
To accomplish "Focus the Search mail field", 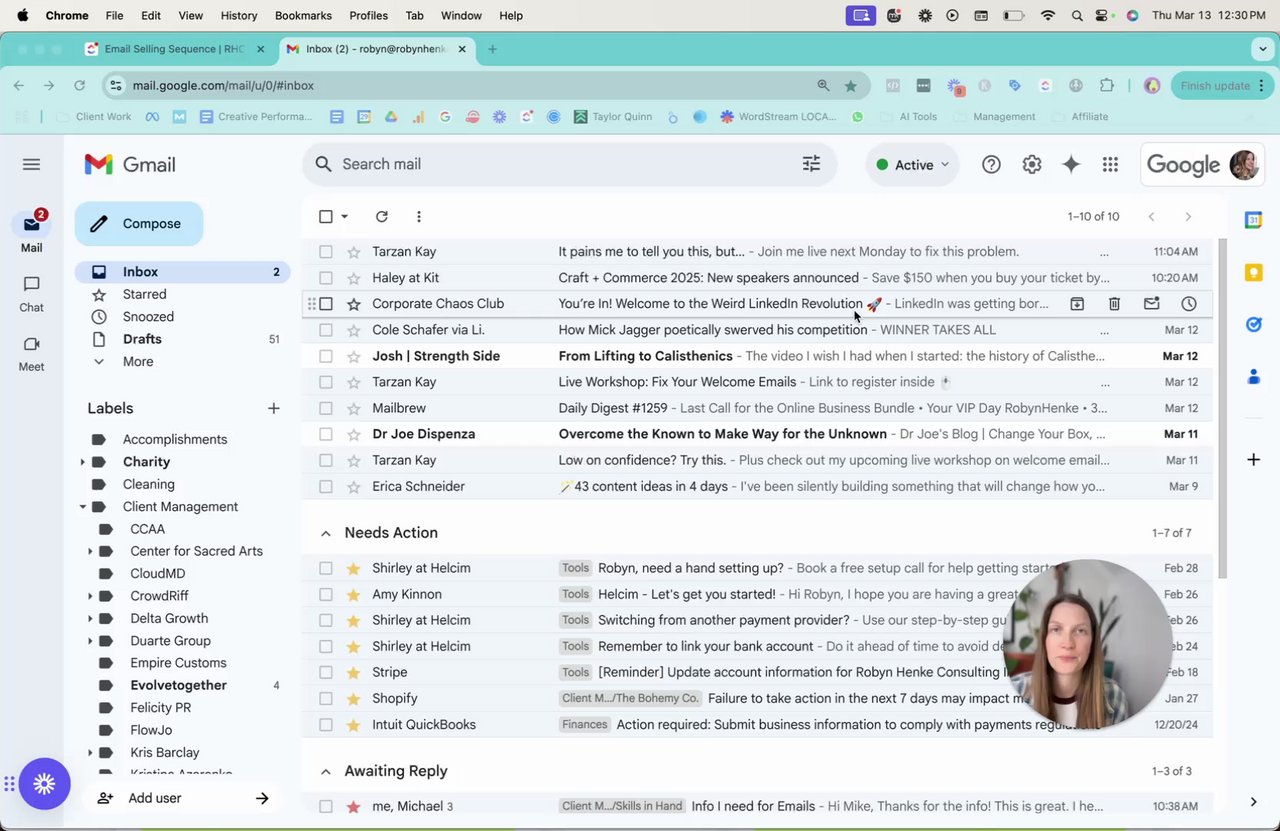I will pyautogui.click(x=569, y=164).
